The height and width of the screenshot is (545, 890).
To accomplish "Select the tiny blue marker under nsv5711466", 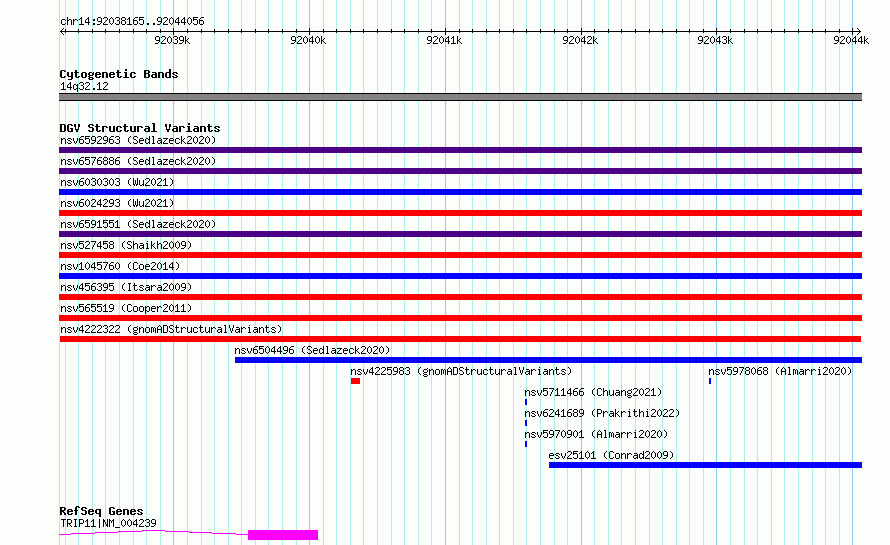I will pyautogui.click(x=526, y=402).
